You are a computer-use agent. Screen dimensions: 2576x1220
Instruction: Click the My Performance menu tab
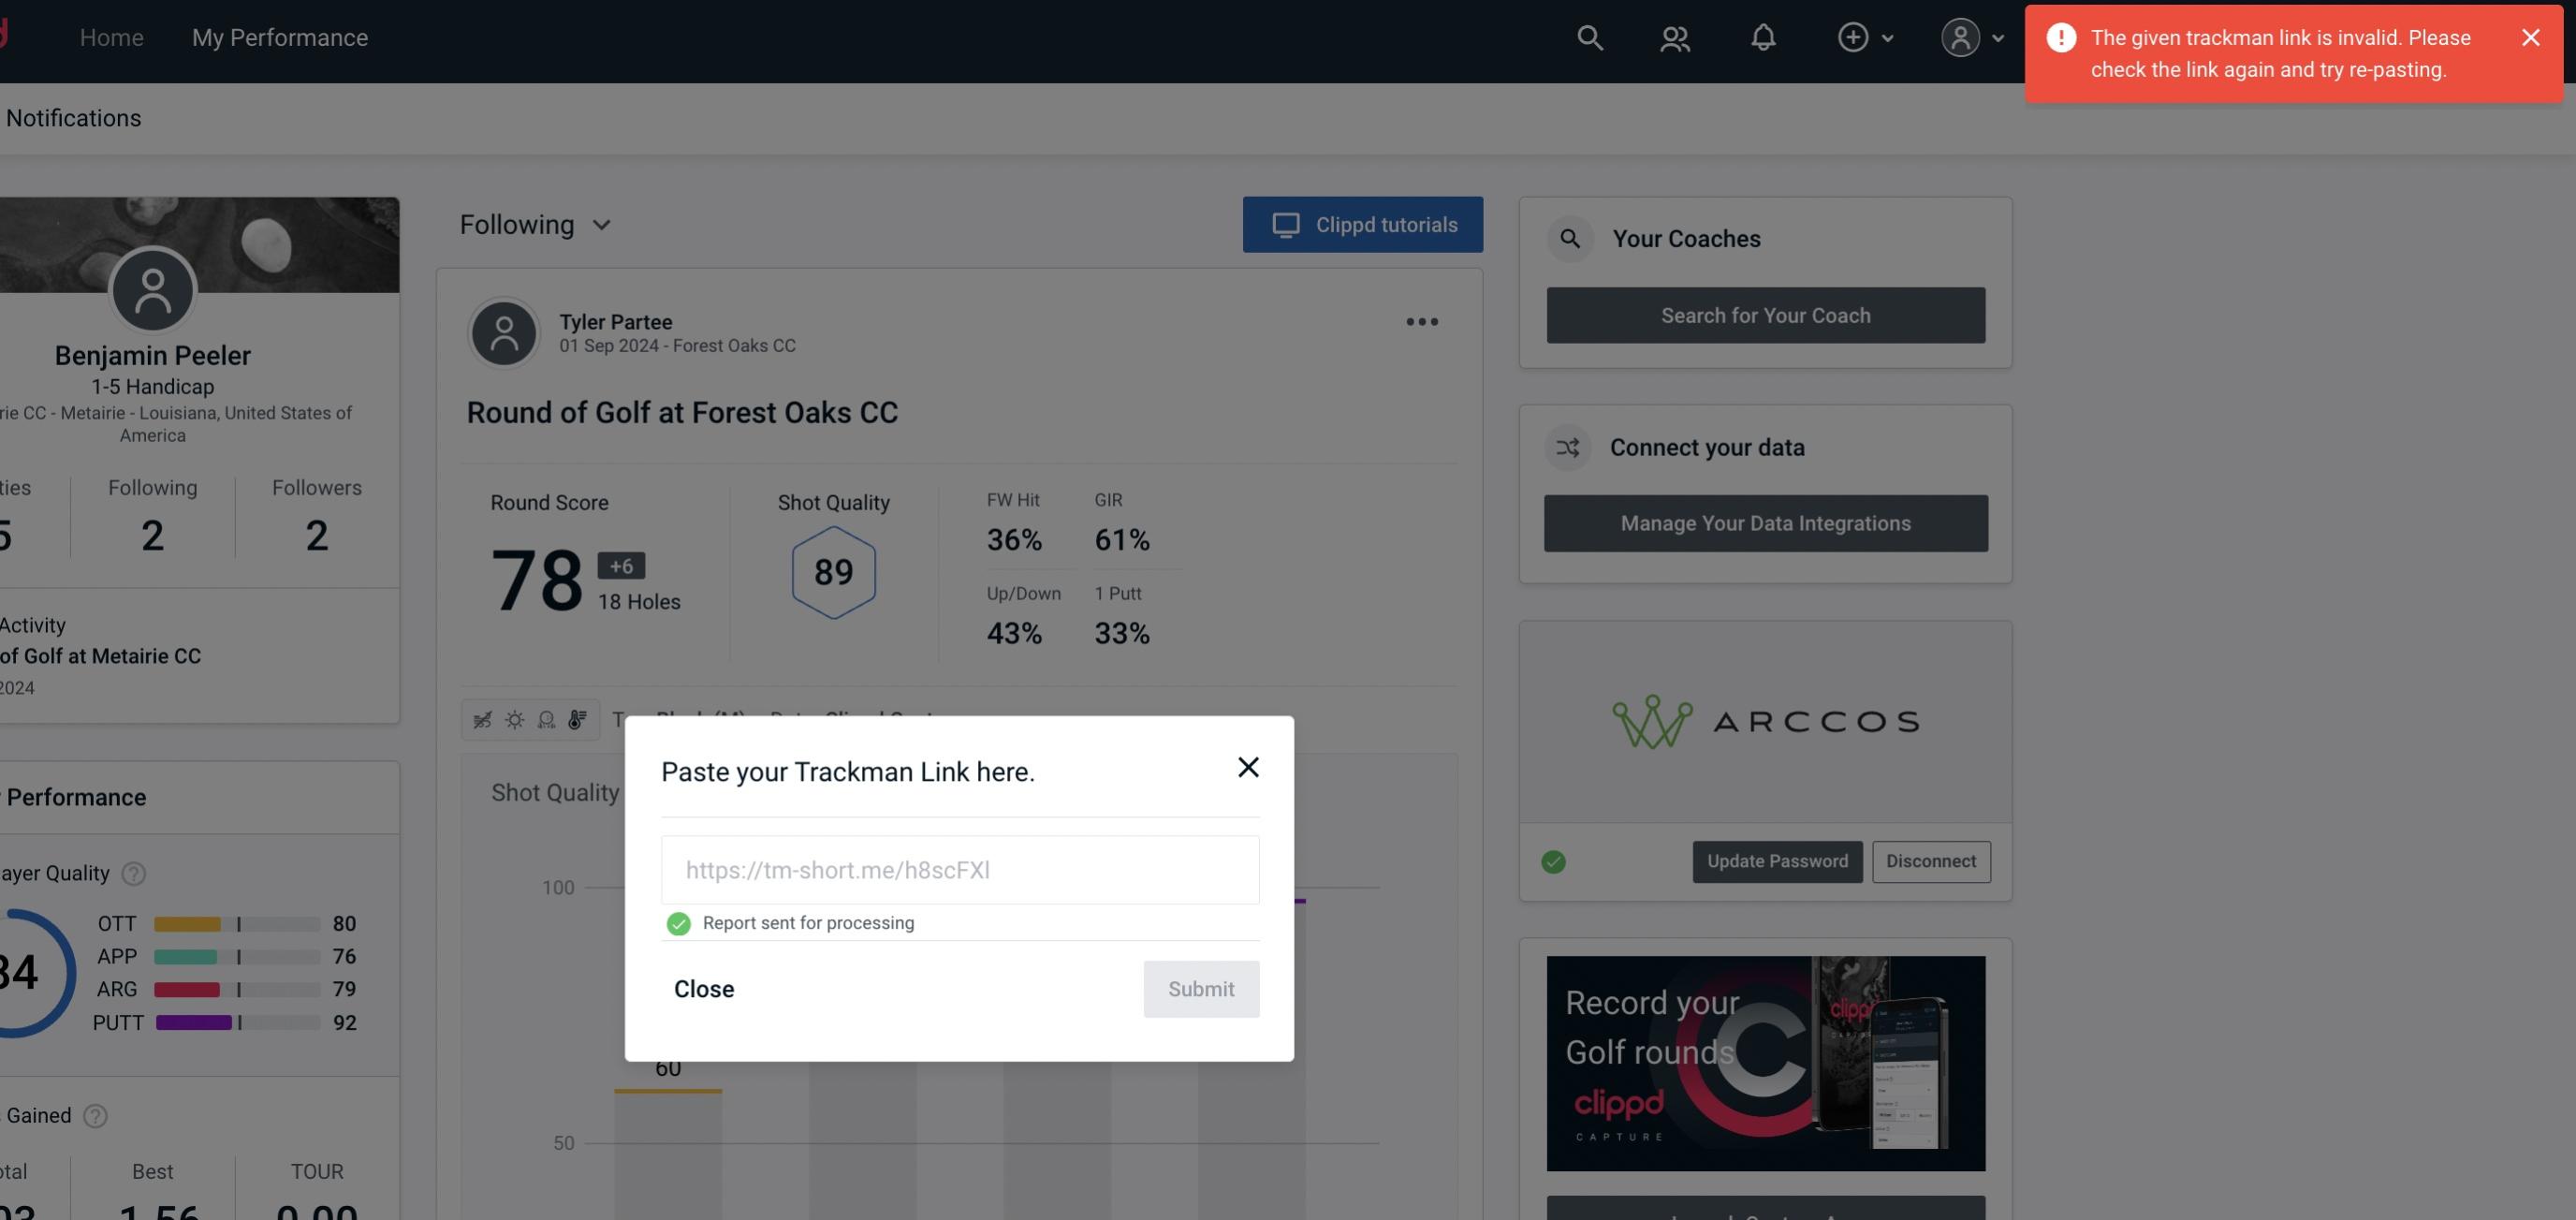[x=279, y=35]
